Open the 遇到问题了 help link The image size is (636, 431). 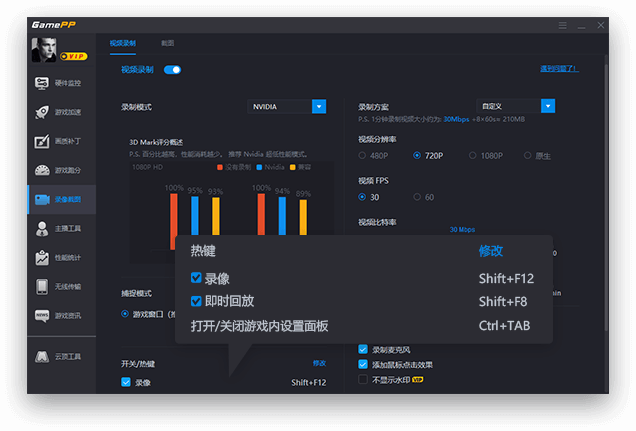[x=559, y=69]
